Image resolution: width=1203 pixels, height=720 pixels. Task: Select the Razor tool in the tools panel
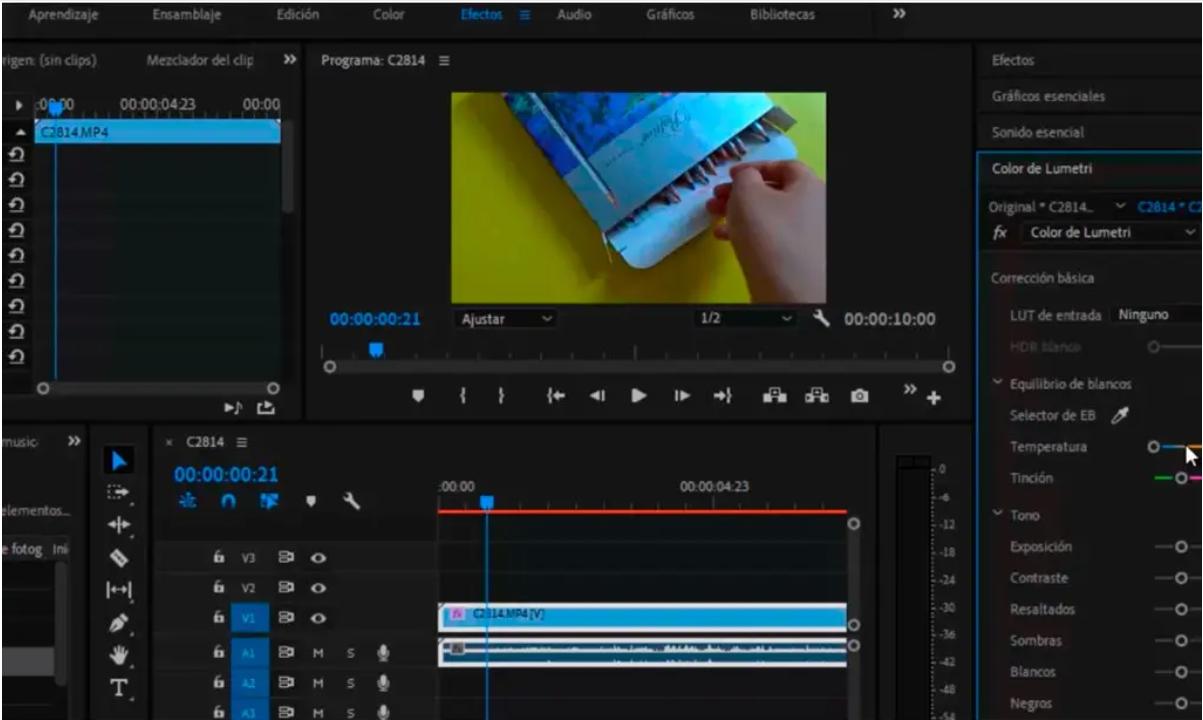119,557
